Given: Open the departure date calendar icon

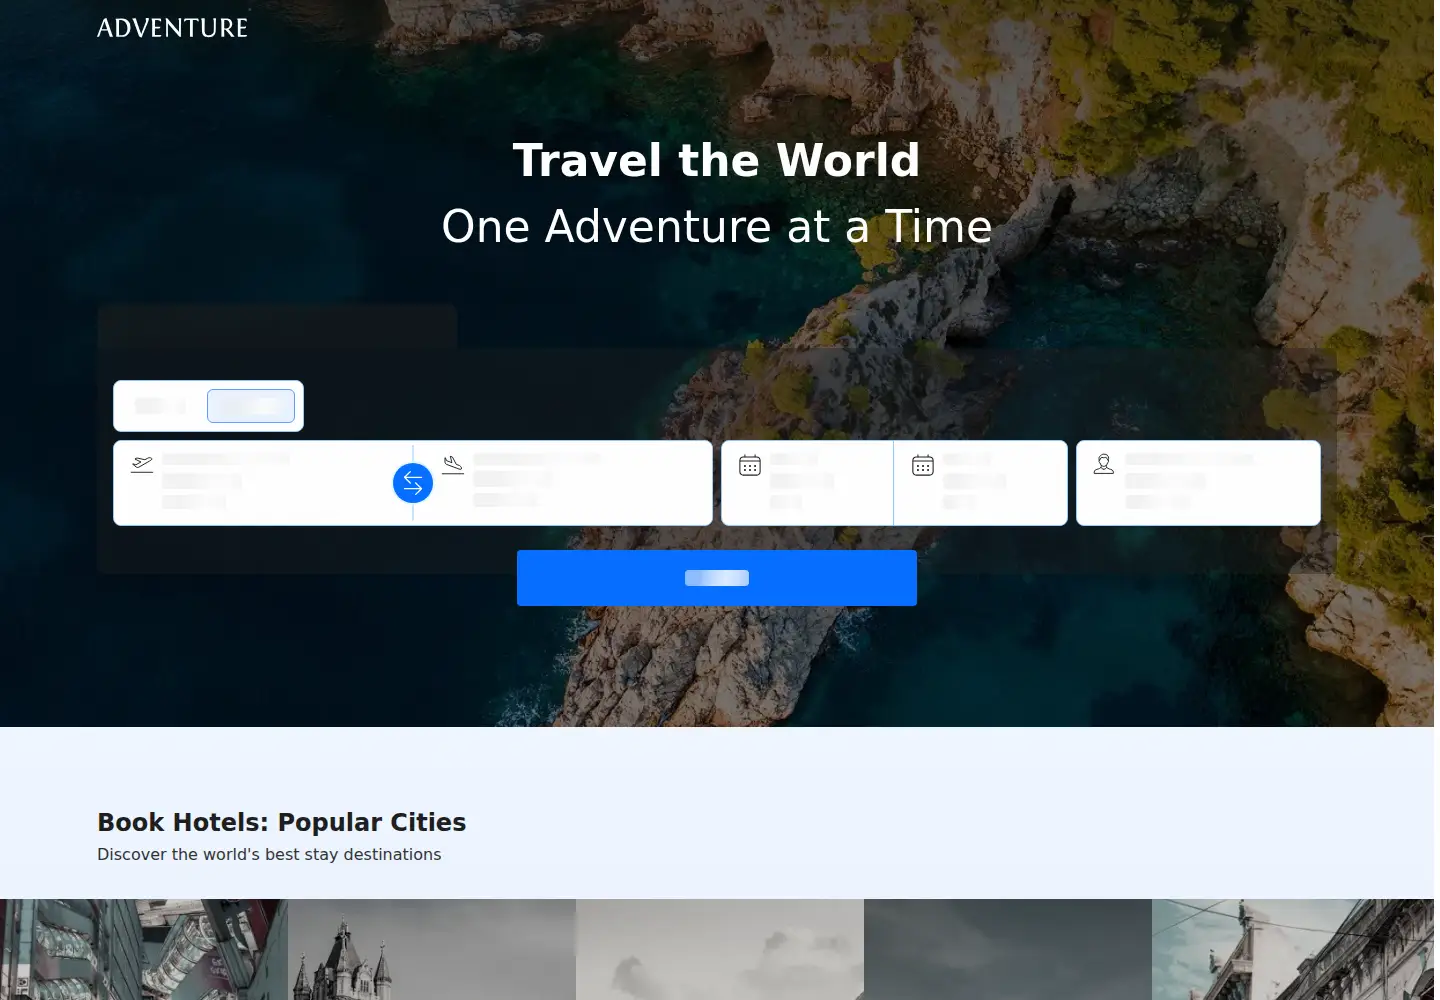Looking at the screenshot, I should 750,465.
